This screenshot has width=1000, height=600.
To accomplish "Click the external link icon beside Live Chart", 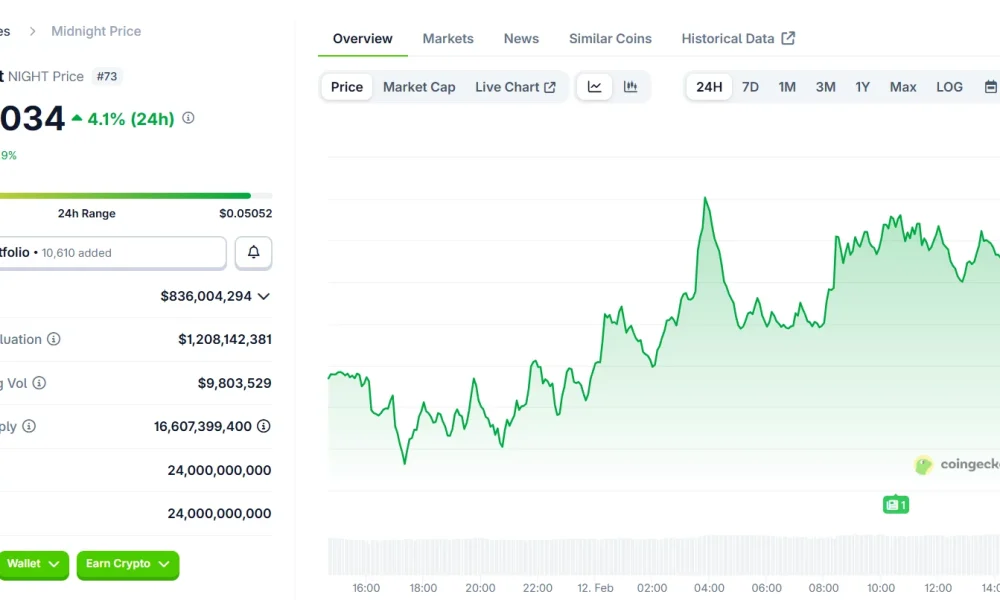I will [552, 87].
